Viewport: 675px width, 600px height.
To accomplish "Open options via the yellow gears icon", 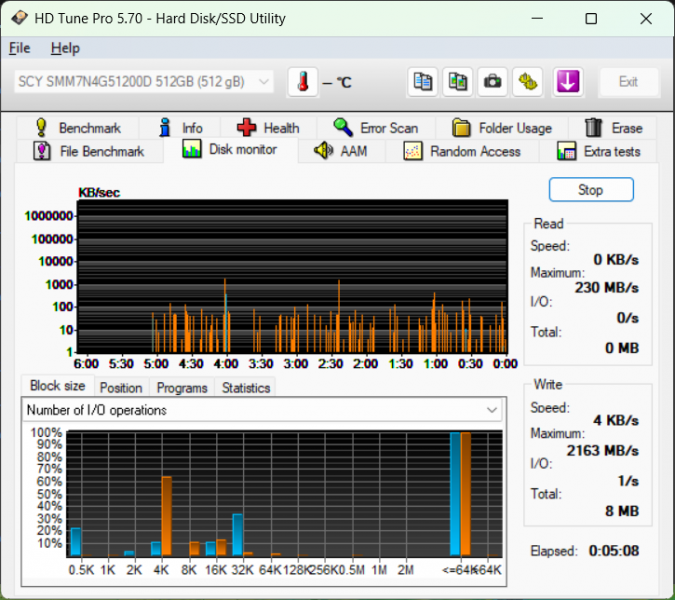I will [x=528, y=81].
